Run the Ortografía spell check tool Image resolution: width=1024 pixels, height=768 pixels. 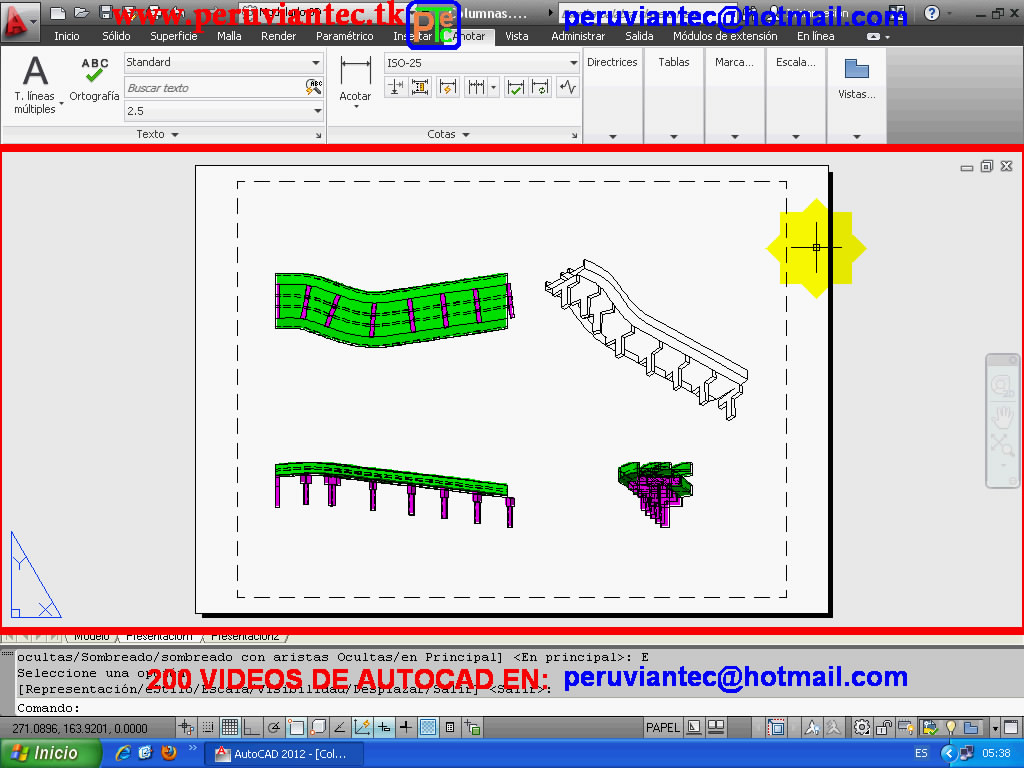[x=94, y=80]
